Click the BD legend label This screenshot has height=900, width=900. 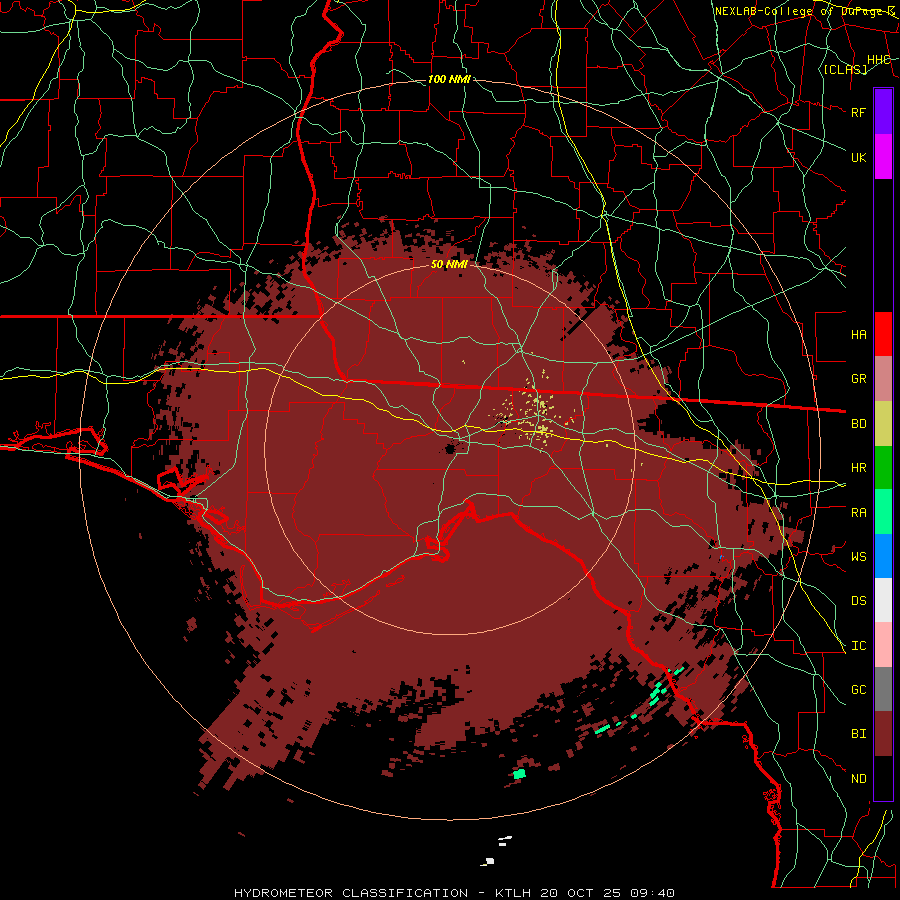(858, 424)
